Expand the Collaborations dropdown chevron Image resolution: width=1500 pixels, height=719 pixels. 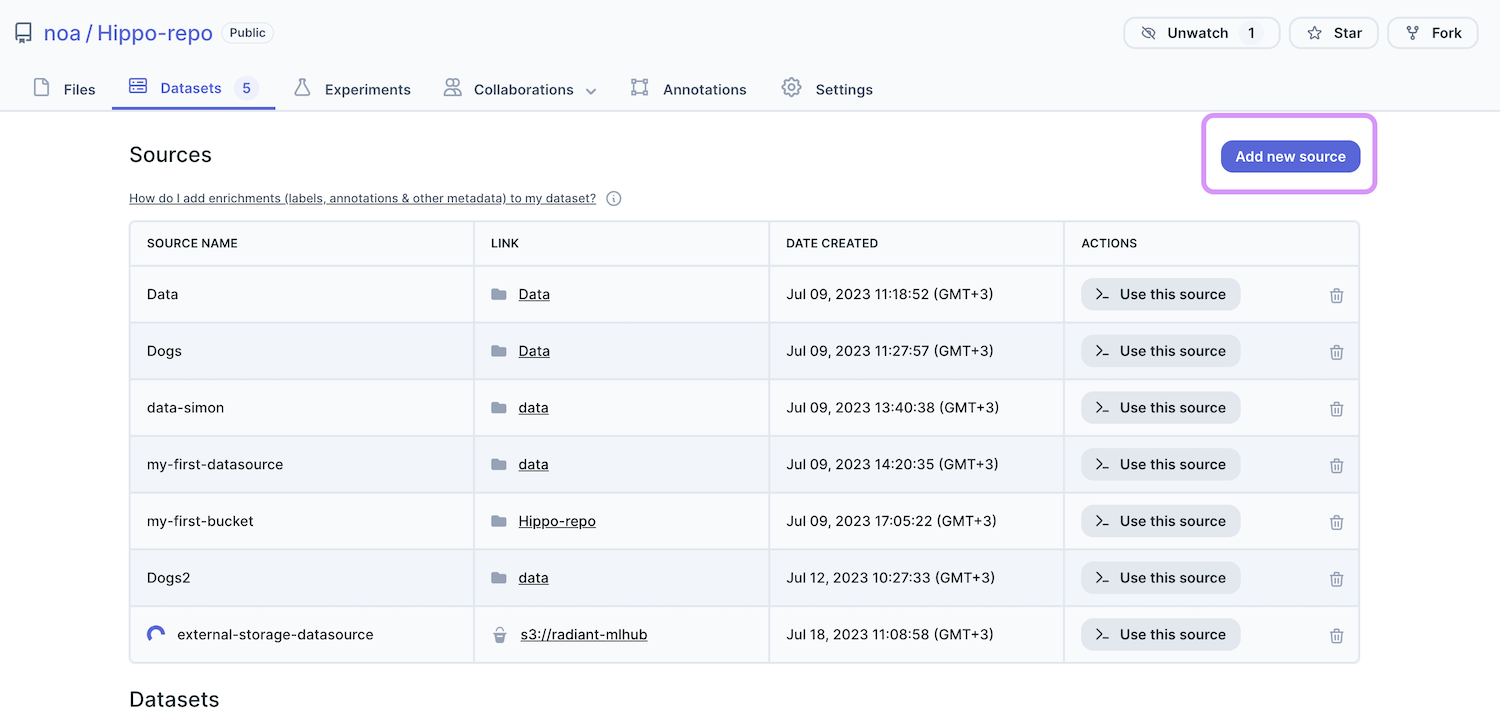tap(591, 91)
